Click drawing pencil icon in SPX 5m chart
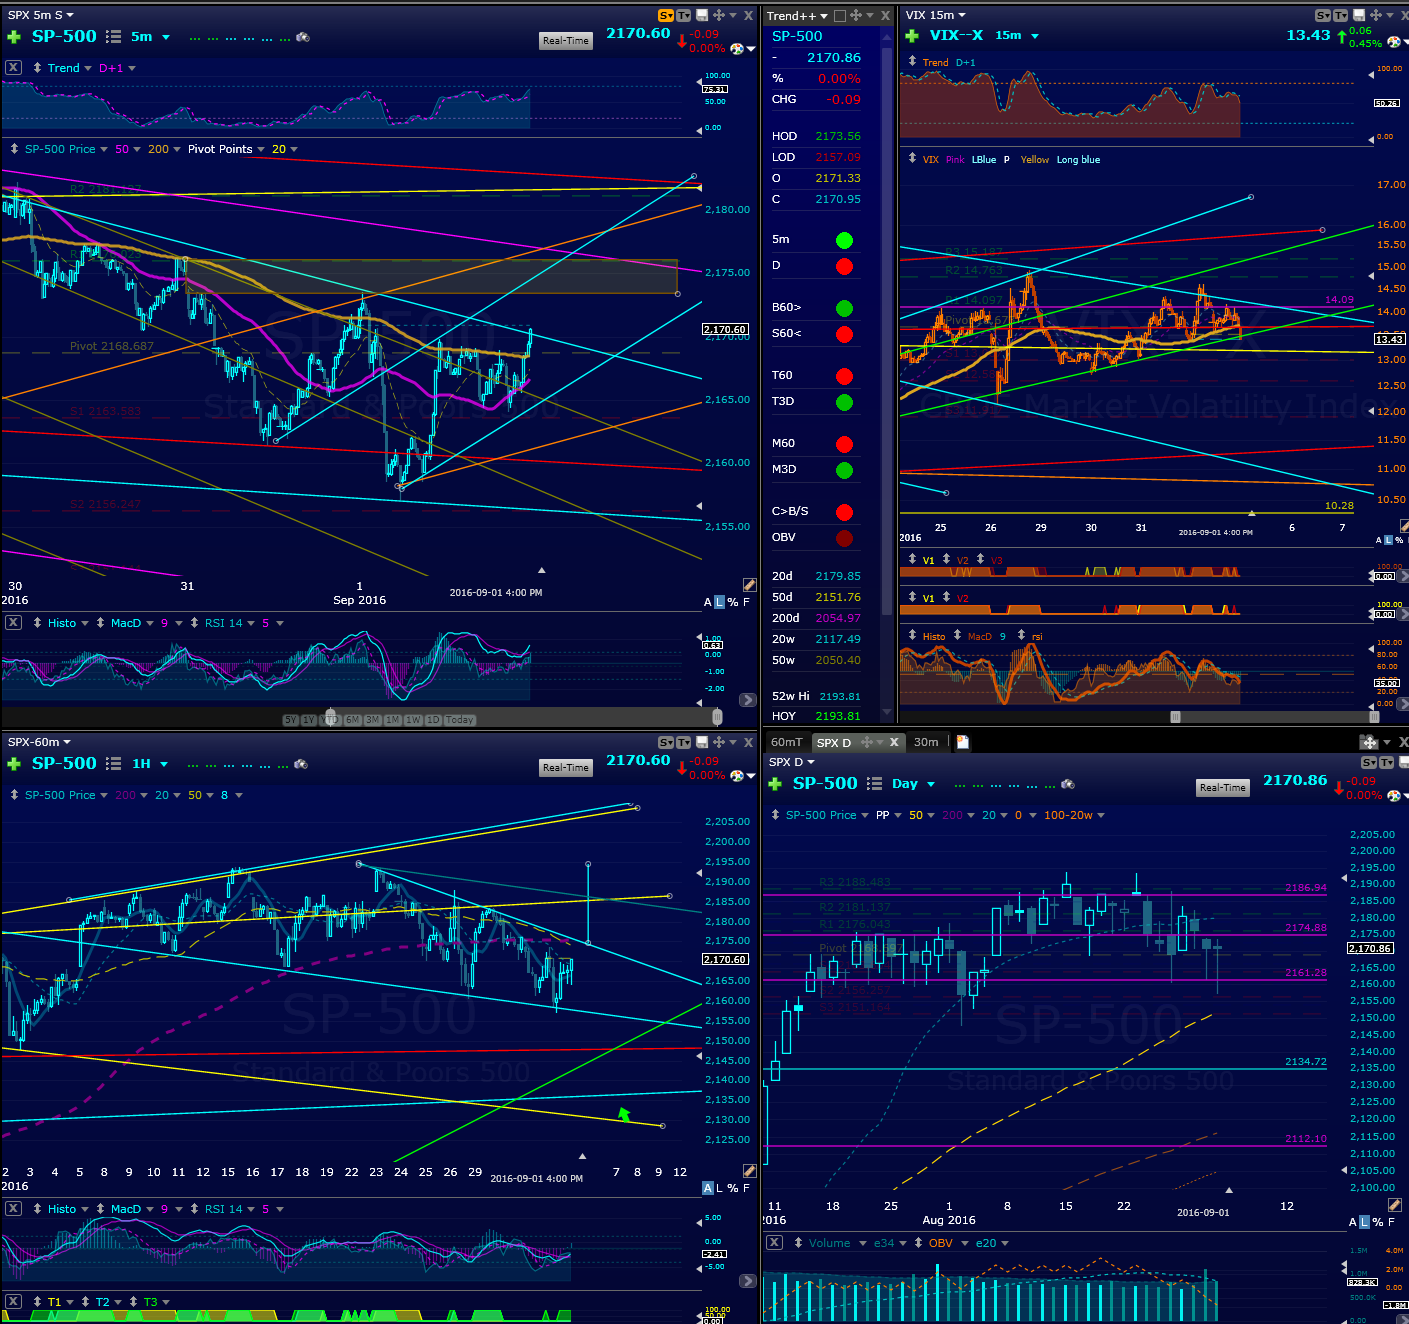The image size is (1409, 1324). (750, 584)
